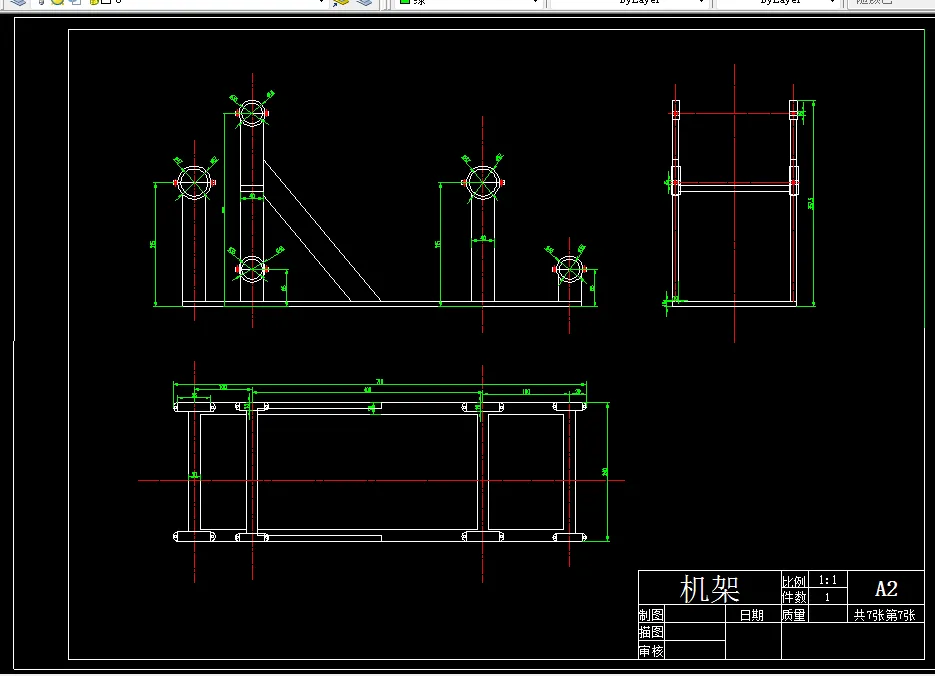This screenshot has width=935, height=676.
Task: Select the vertical red centerline in side view
Action: click(734, 203)
